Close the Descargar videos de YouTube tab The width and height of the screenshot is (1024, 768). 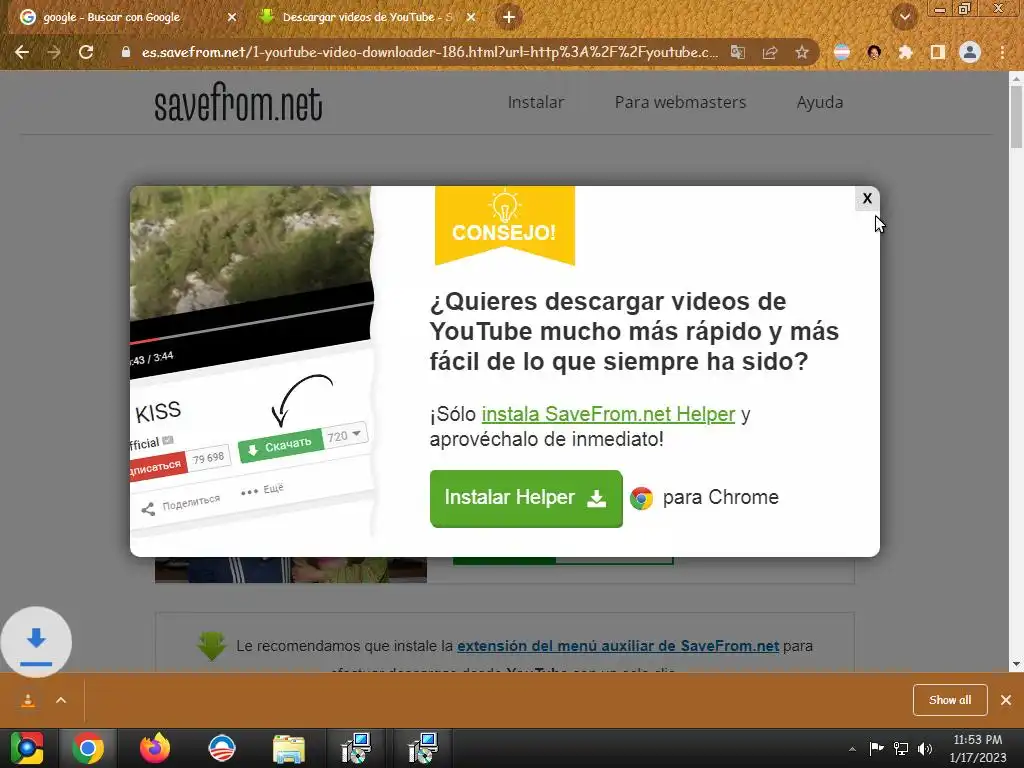click(471, 18)
